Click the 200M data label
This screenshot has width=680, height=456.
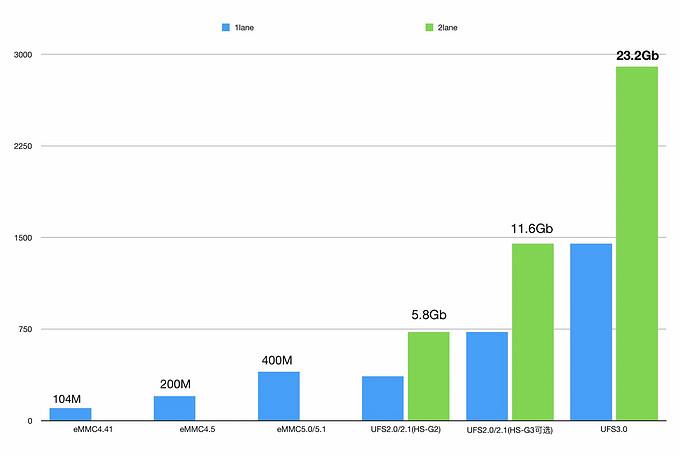click(175, 384)
